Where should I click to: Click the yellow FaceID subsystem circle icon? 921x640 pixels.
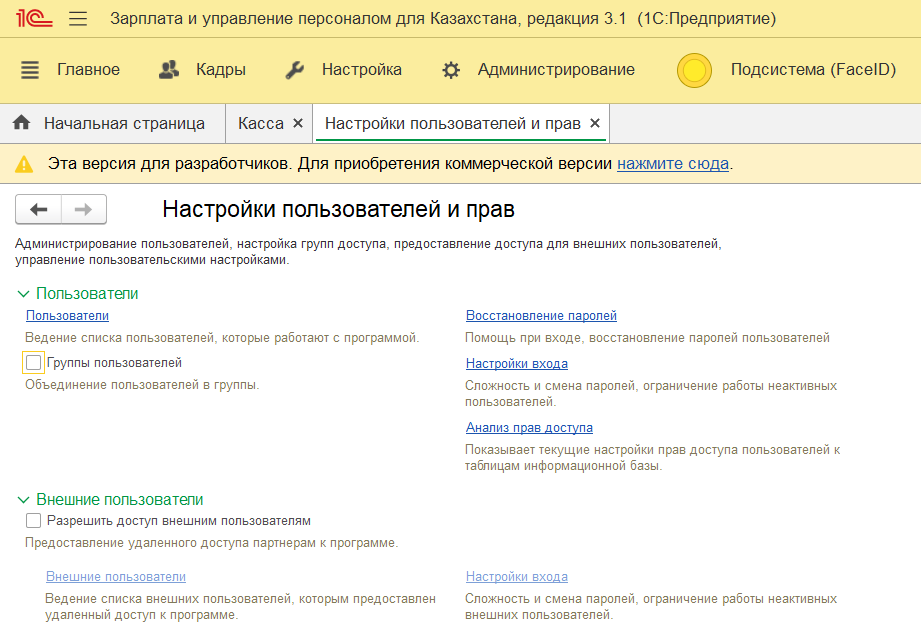tap(694, 70)
